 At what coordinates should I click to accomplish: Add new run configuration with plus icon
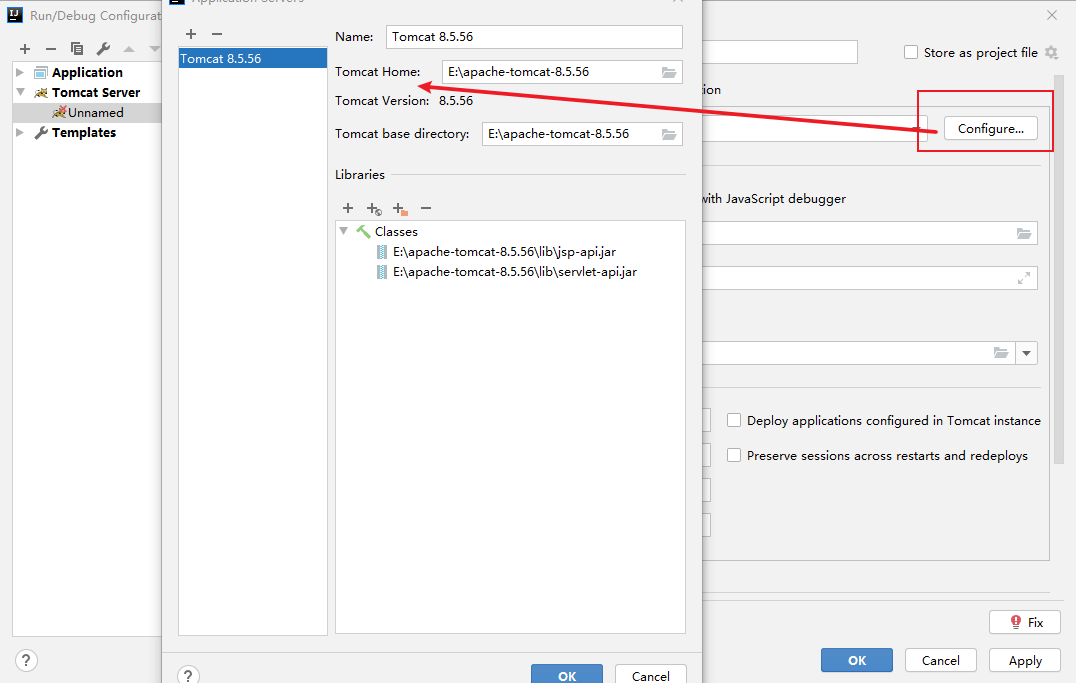25,49
